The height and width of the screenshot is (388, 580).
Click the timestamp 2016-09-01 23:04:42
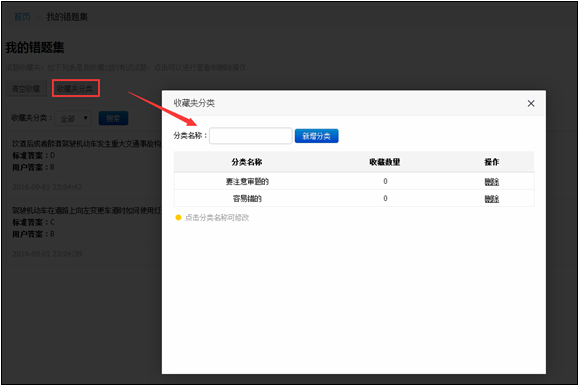click(47, 187)
